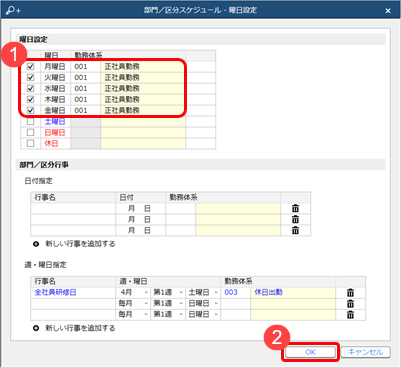This screenshot has height=368, width=401.
Task: Uncheck the 火曜日 checkbox
Action: 30,77
